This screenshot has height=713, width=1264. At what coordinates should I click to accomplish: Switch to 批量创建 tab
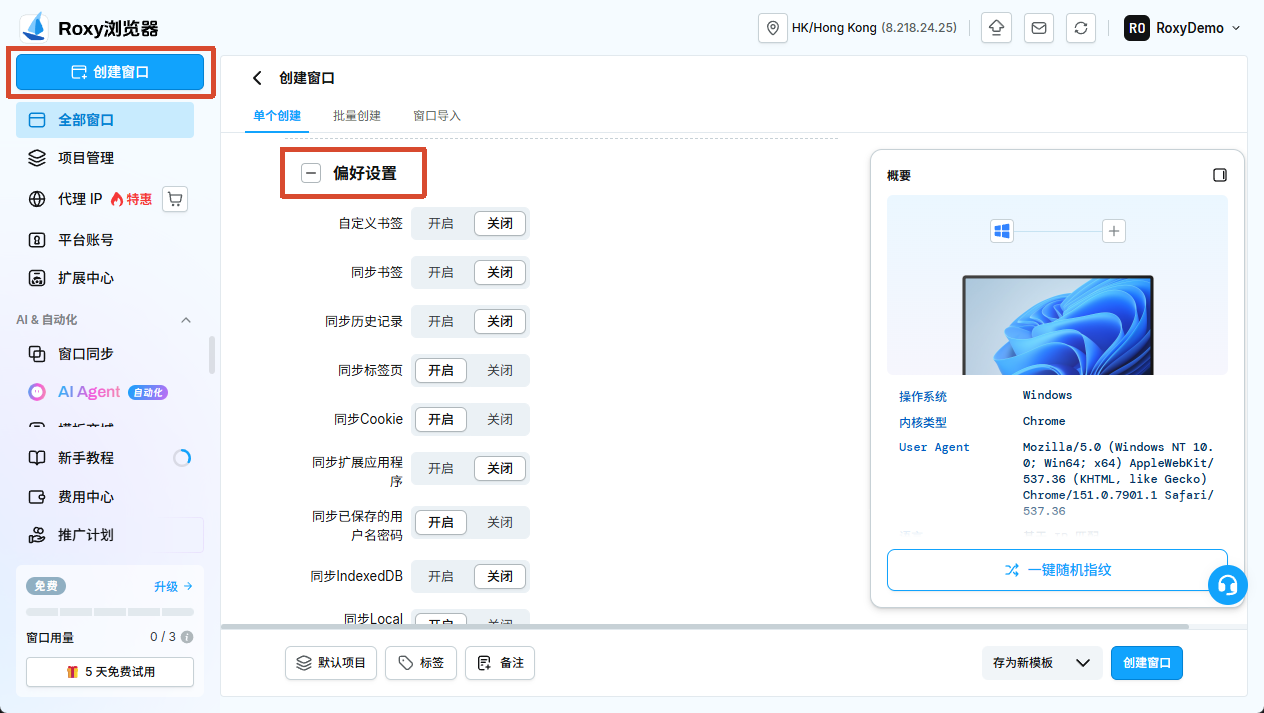click(x=357, y=116)
